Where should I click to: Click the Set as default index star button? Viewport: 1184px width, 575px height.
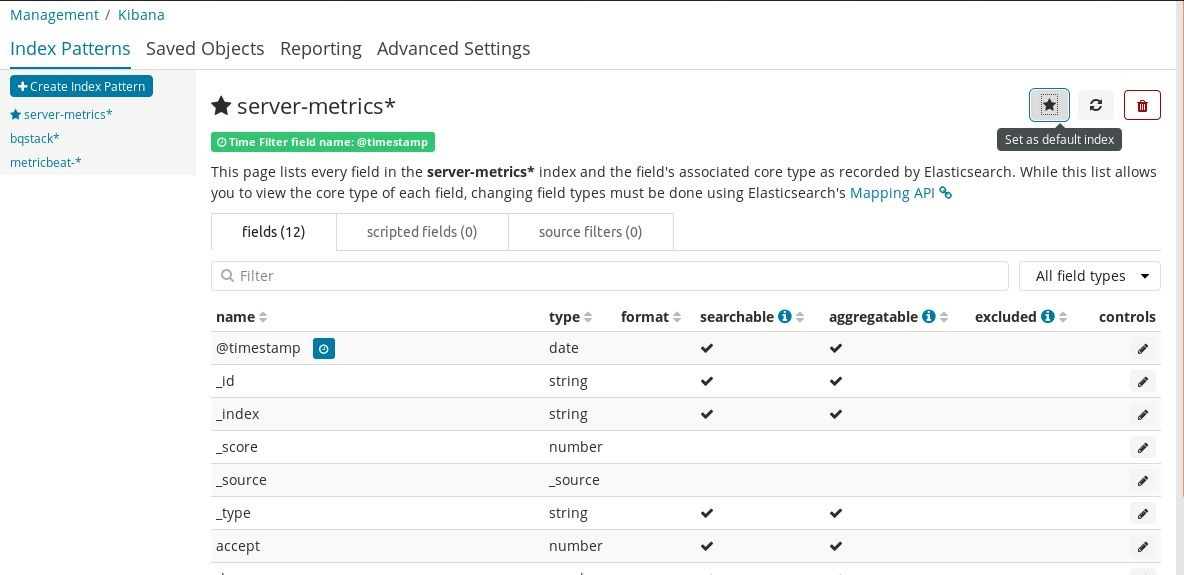pos(1049,104)
